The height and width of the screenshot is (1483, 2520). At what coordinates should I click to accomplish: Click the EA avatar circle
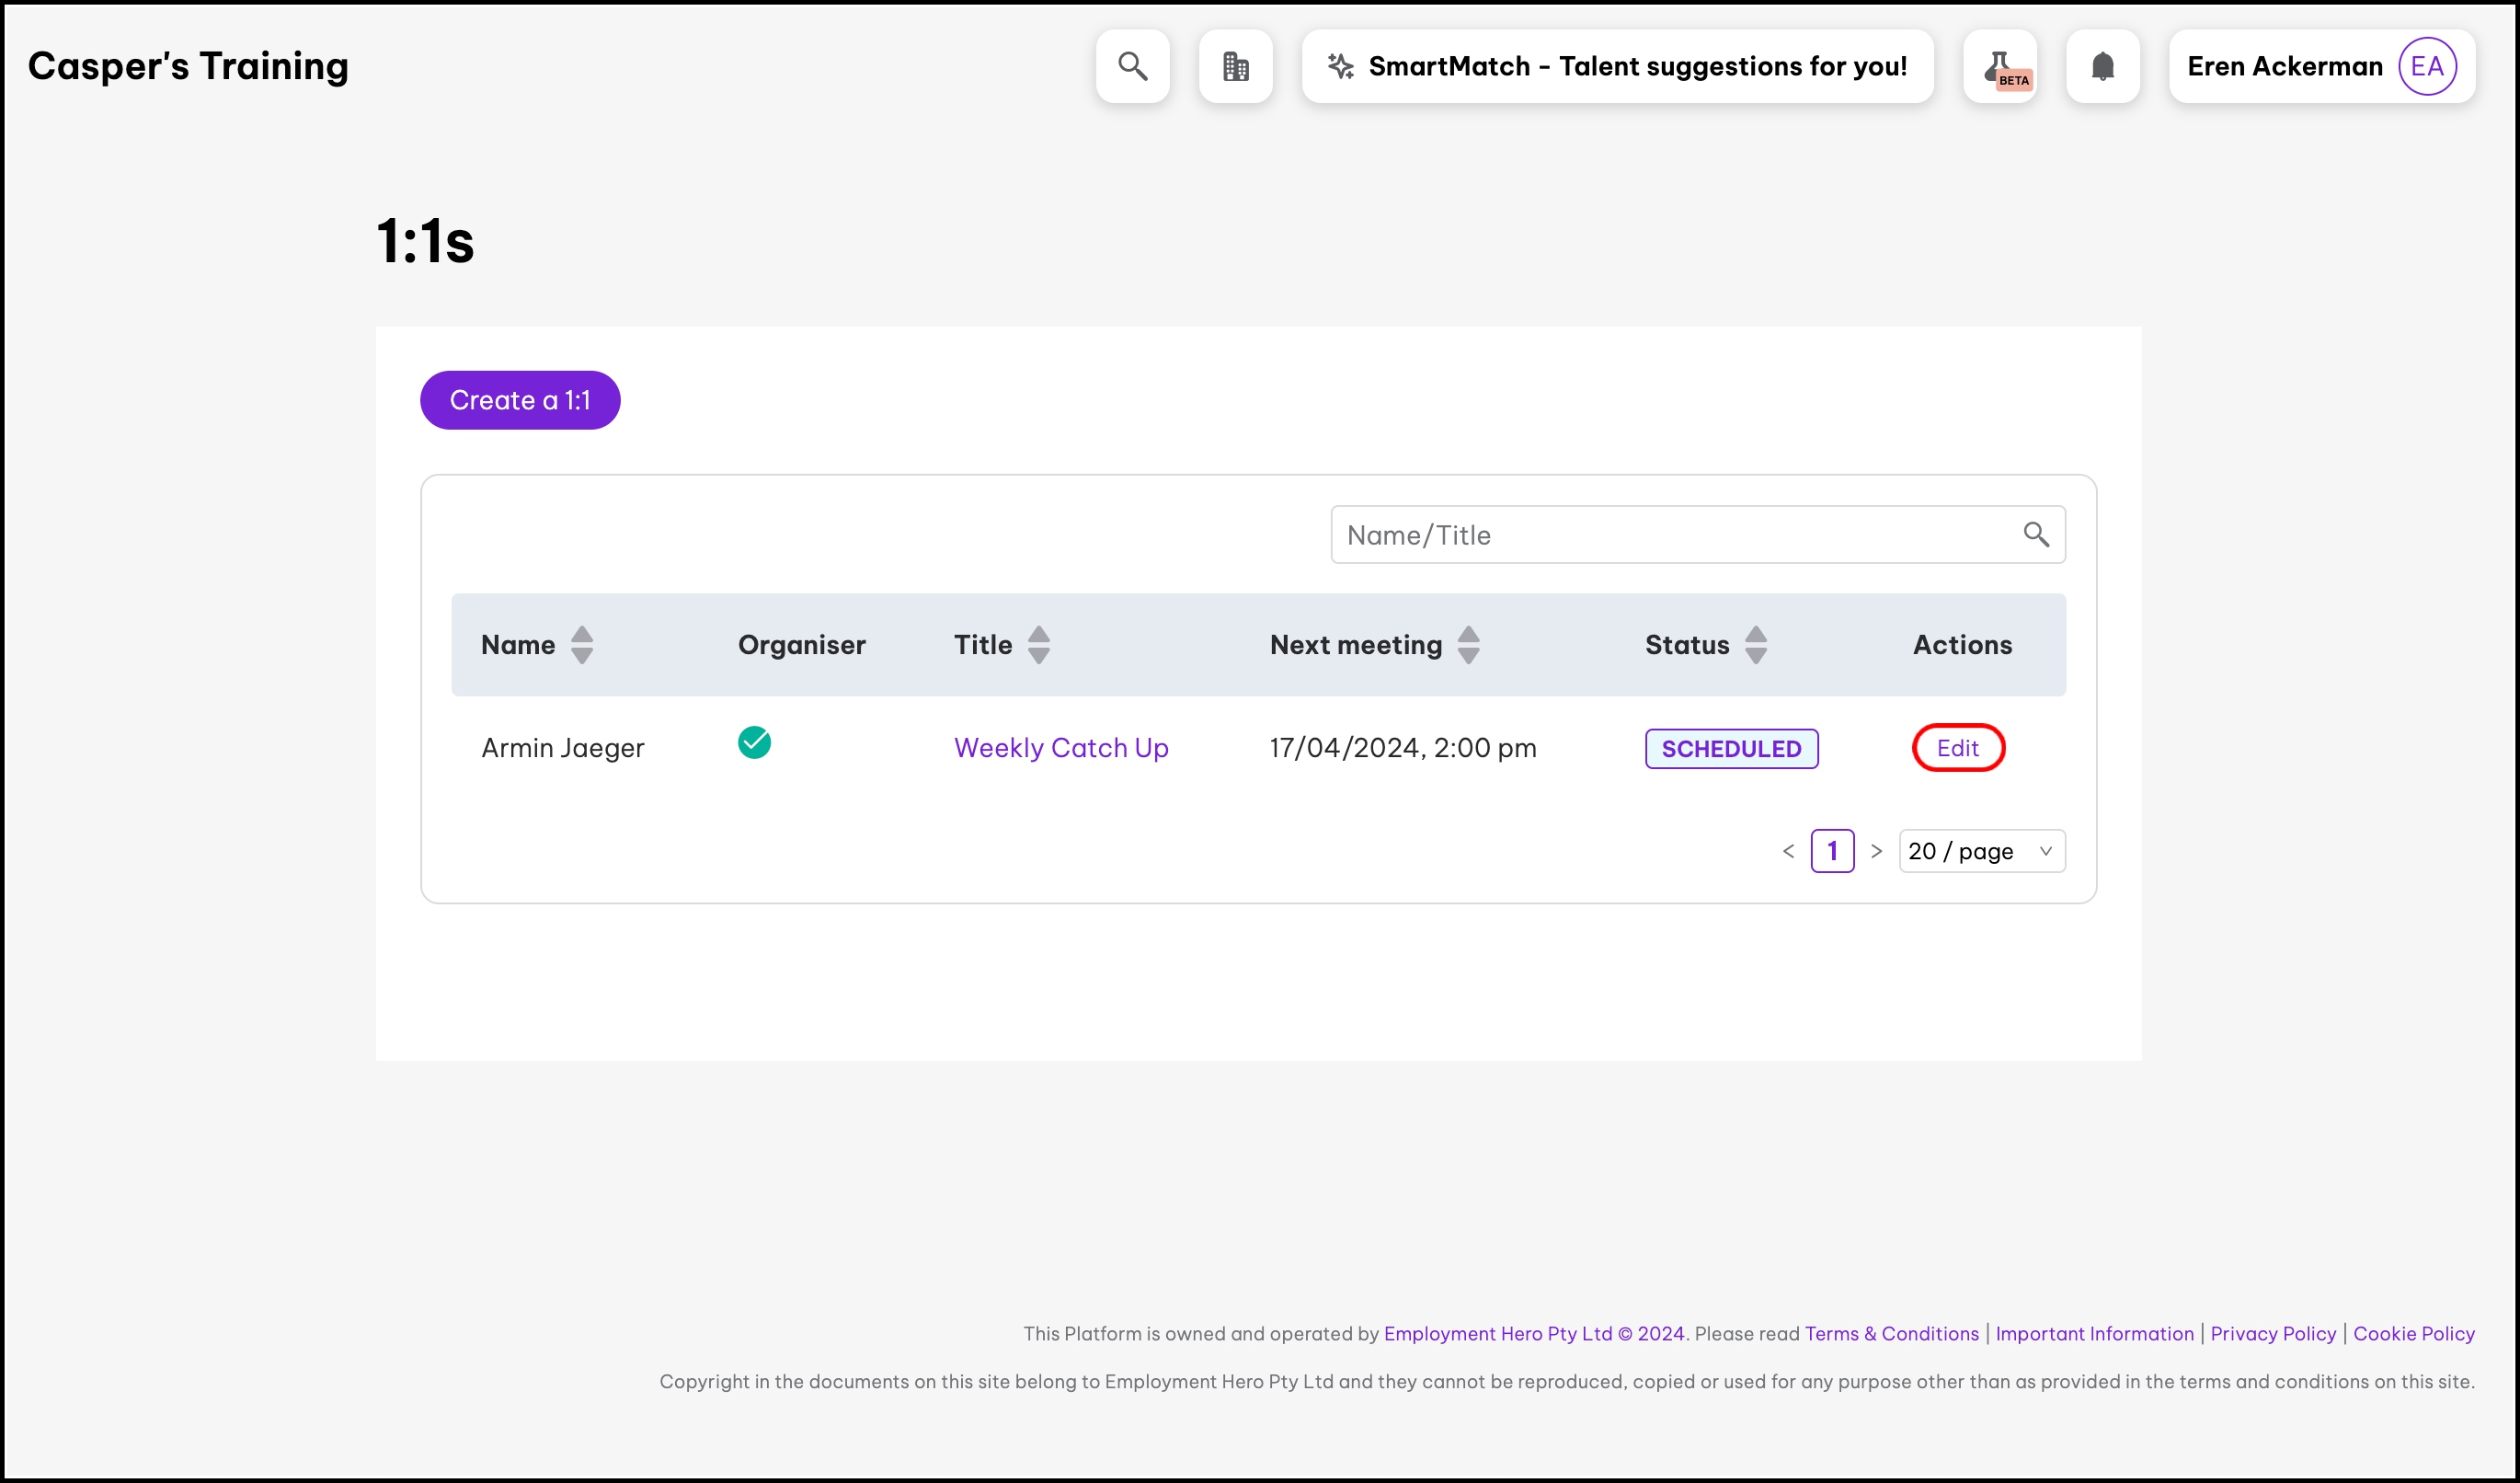tap(2426, 66)
